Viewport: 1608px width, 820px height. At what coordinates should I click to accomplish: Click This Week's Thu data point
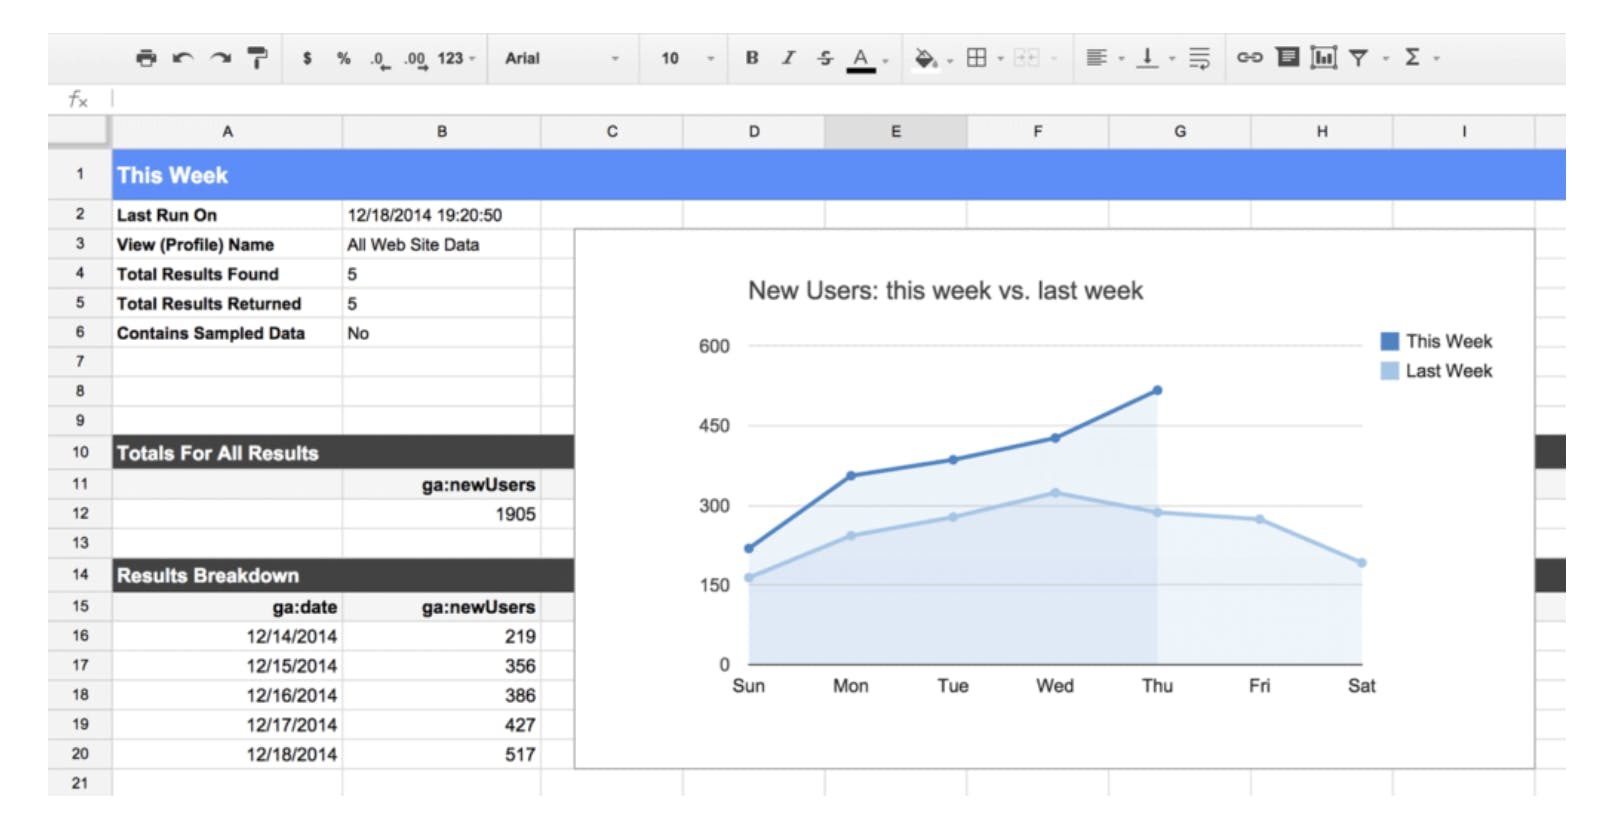point(1157,390)
